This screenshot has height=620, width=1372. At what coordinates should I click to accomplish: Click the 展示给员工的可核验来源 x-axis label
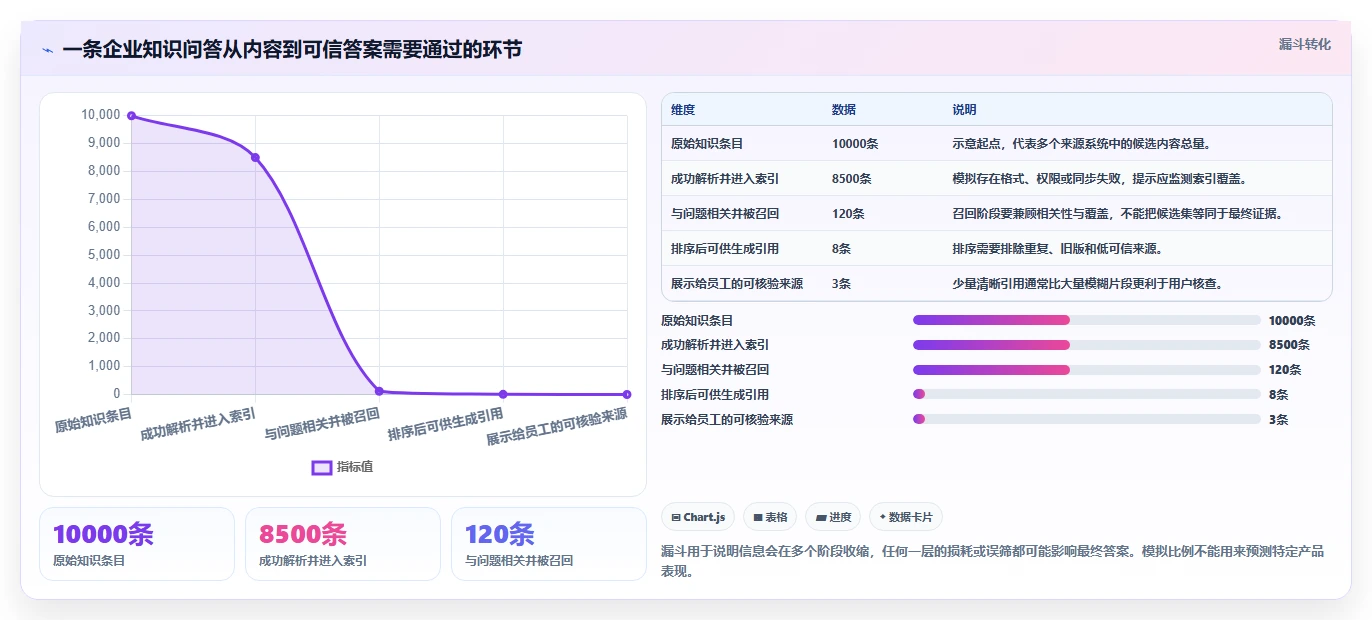(x=557, y=427)
